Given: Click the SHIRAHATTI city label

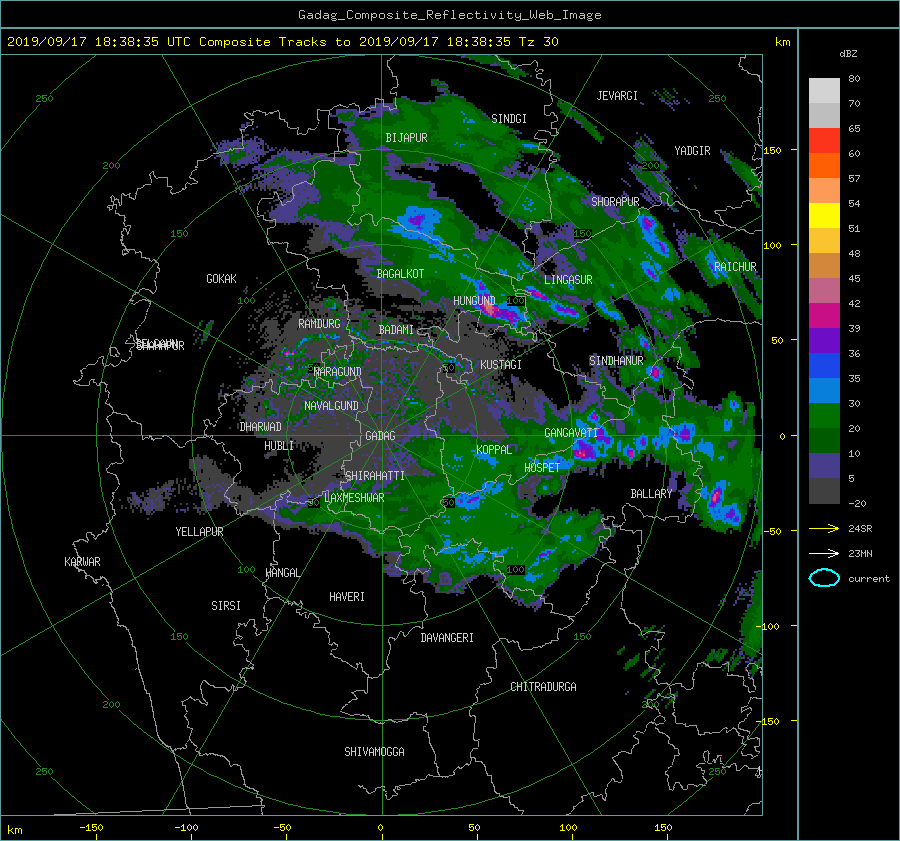Looking at the screenshot, I should (375, 476).
